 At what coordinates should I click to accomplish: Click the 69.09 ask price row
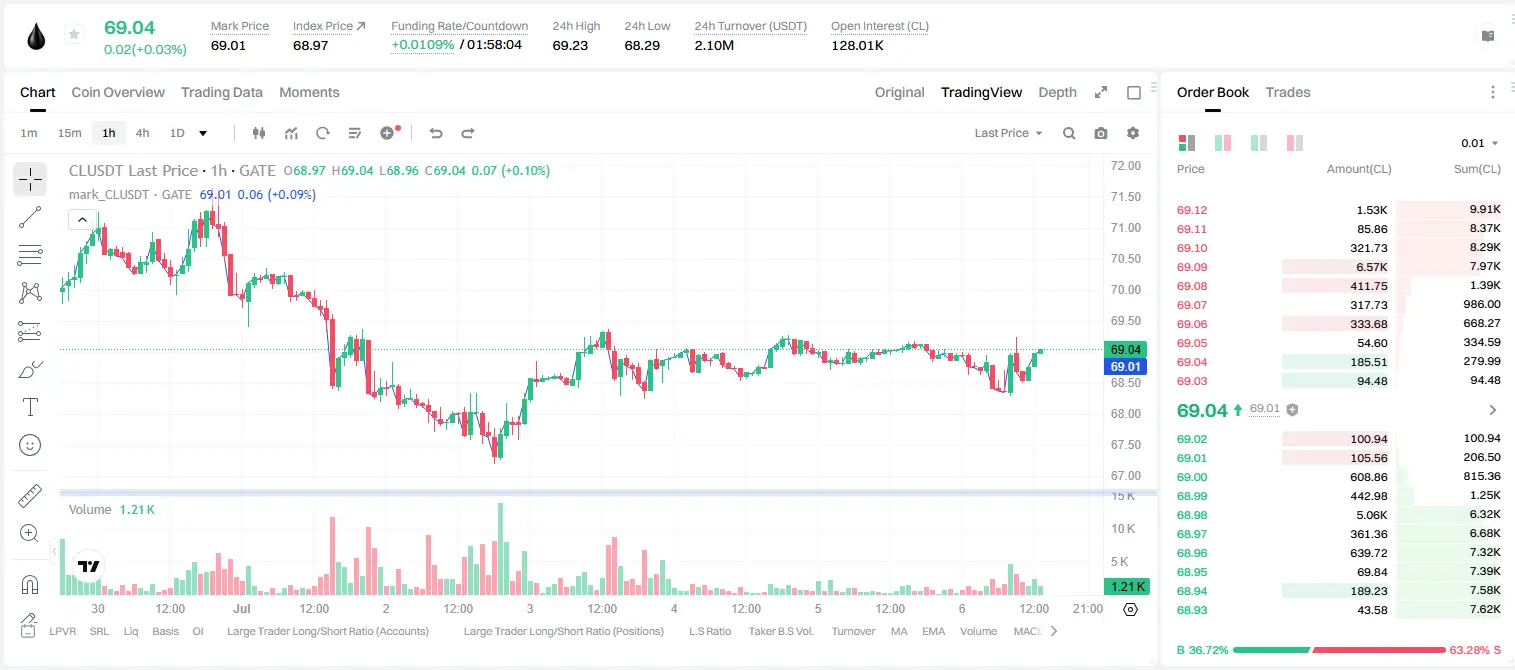(x=1339, y=267)
